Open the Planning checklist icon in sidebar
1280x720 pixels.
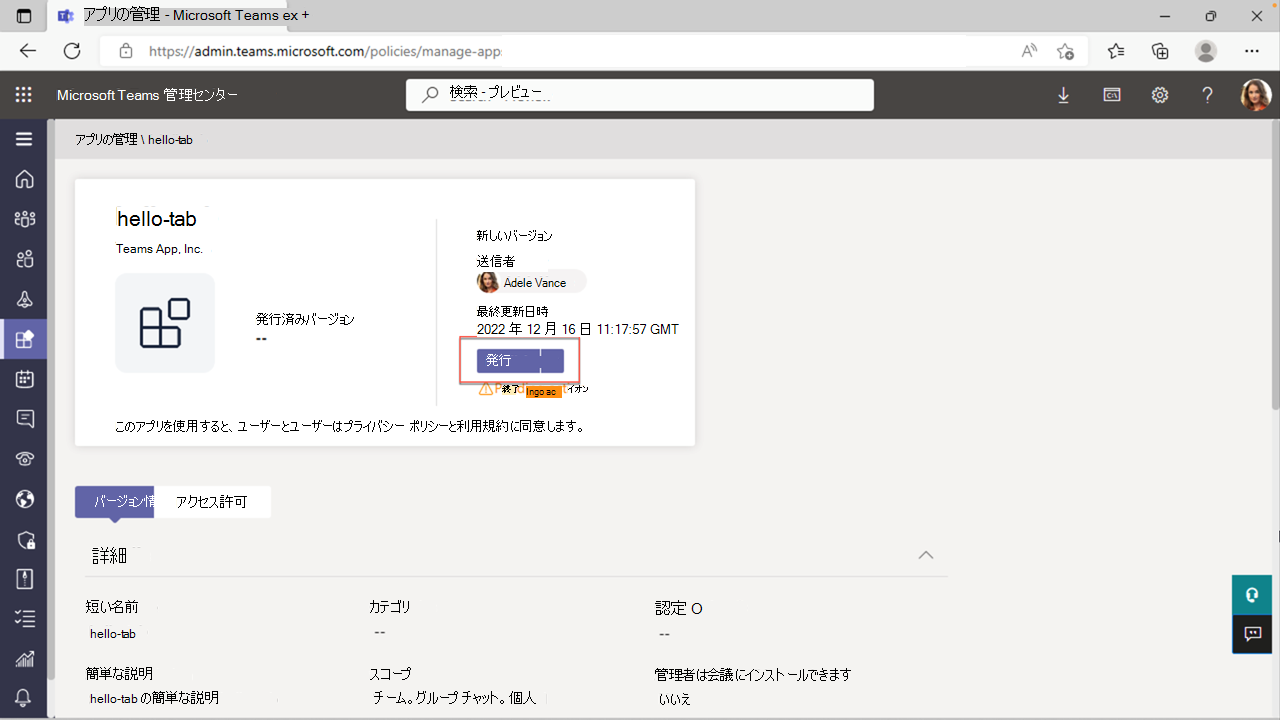pos(25,619)
